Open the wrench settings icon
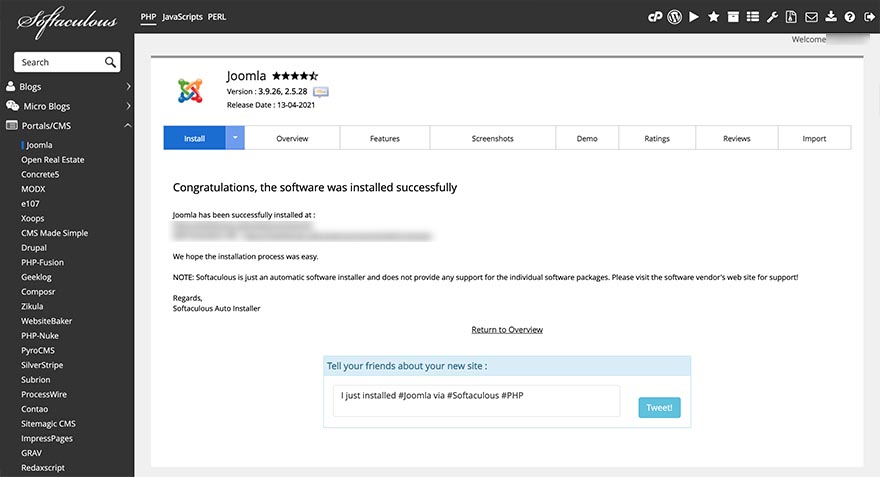Viewport: 880px width, 477px height. pyautogui.click(x=772, y=17)
